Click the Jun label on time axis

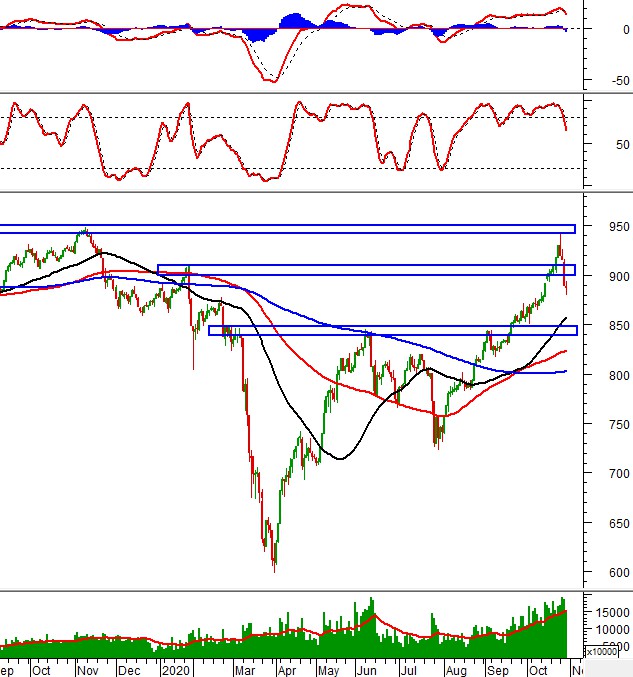coord(365,668)
